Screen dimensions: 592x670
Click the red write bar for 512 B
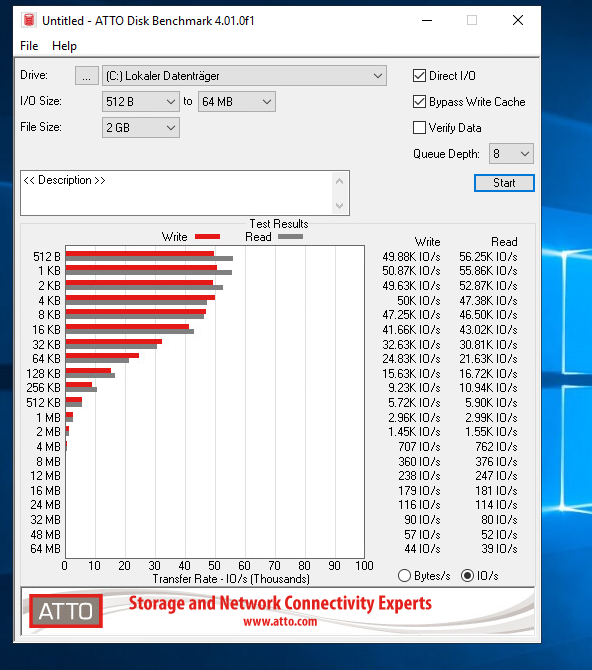tap(140, 254)
